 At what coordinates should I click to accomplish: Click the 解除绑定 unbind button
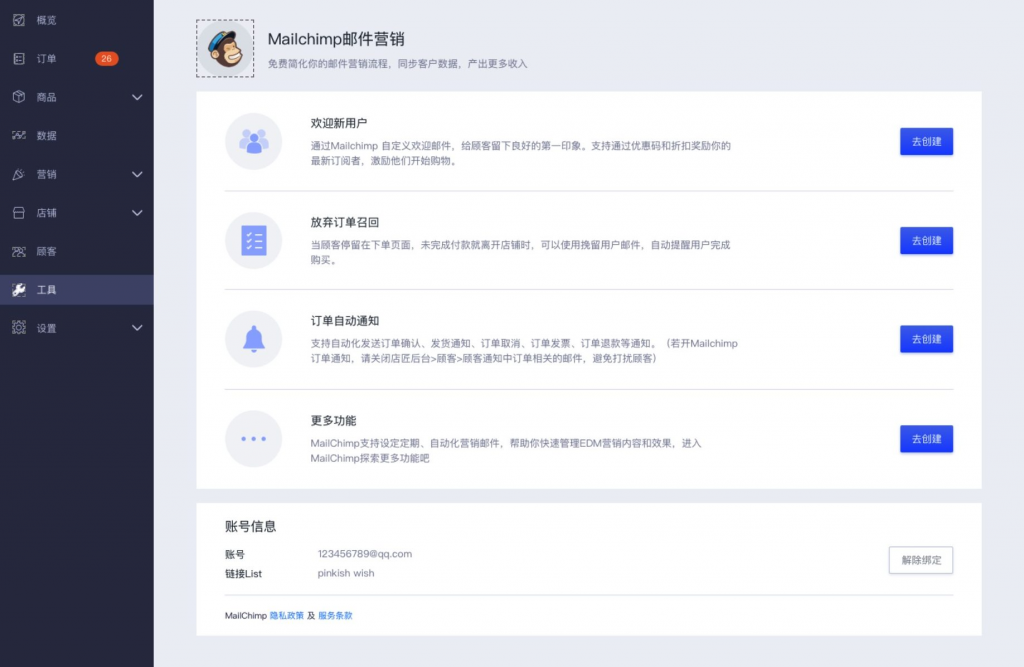[x=920, y=560]
